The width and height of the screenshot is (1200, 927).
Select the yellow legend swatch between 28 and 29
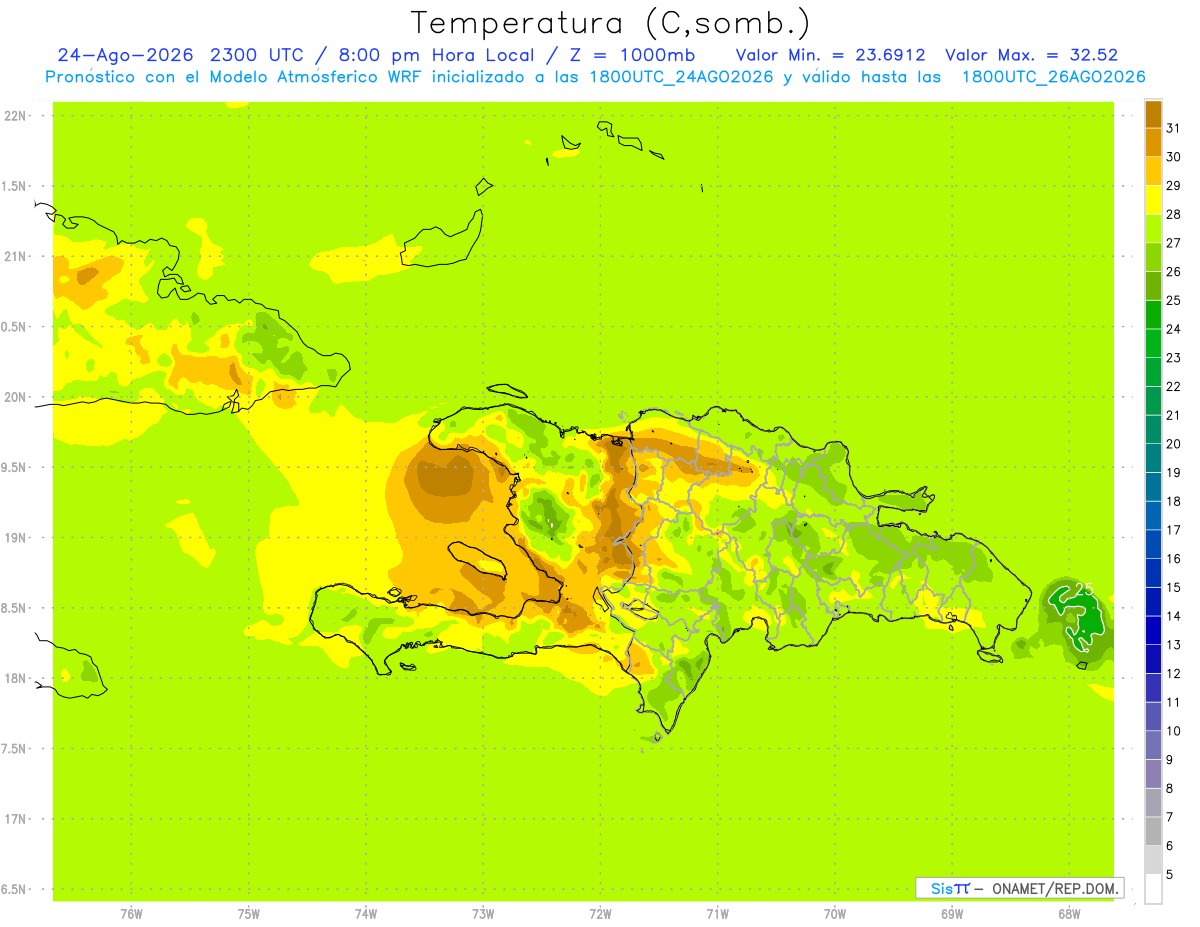[1153, 200]
